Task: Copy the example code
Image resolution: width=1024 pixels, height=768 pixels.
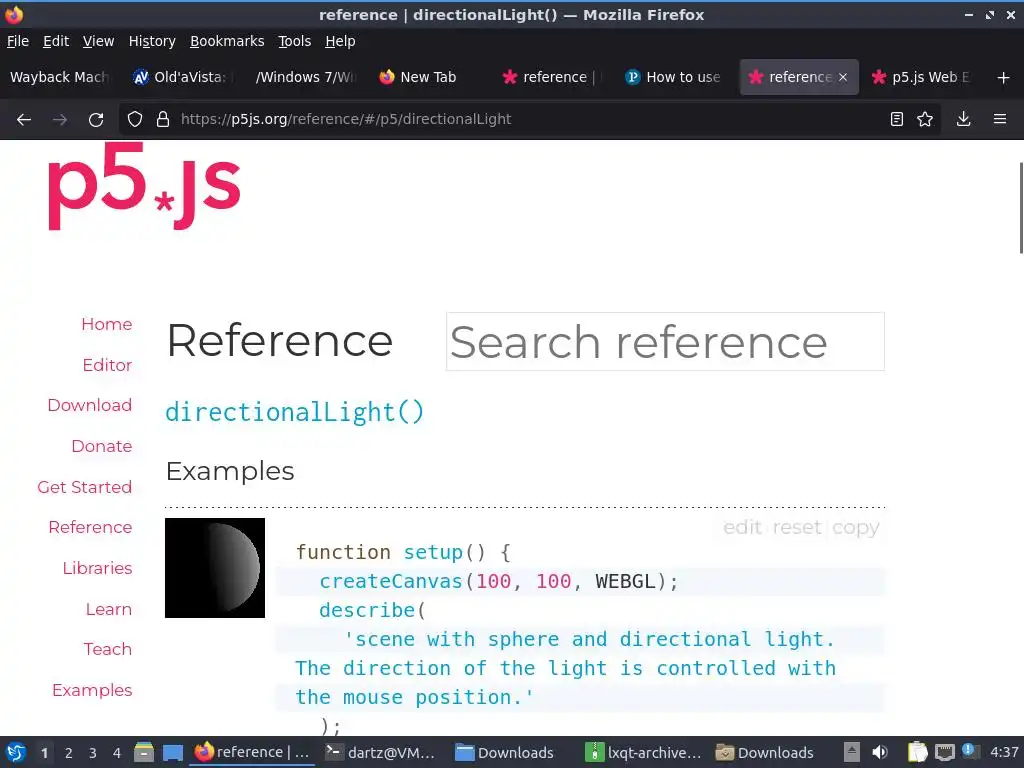Action: [856, 528]
